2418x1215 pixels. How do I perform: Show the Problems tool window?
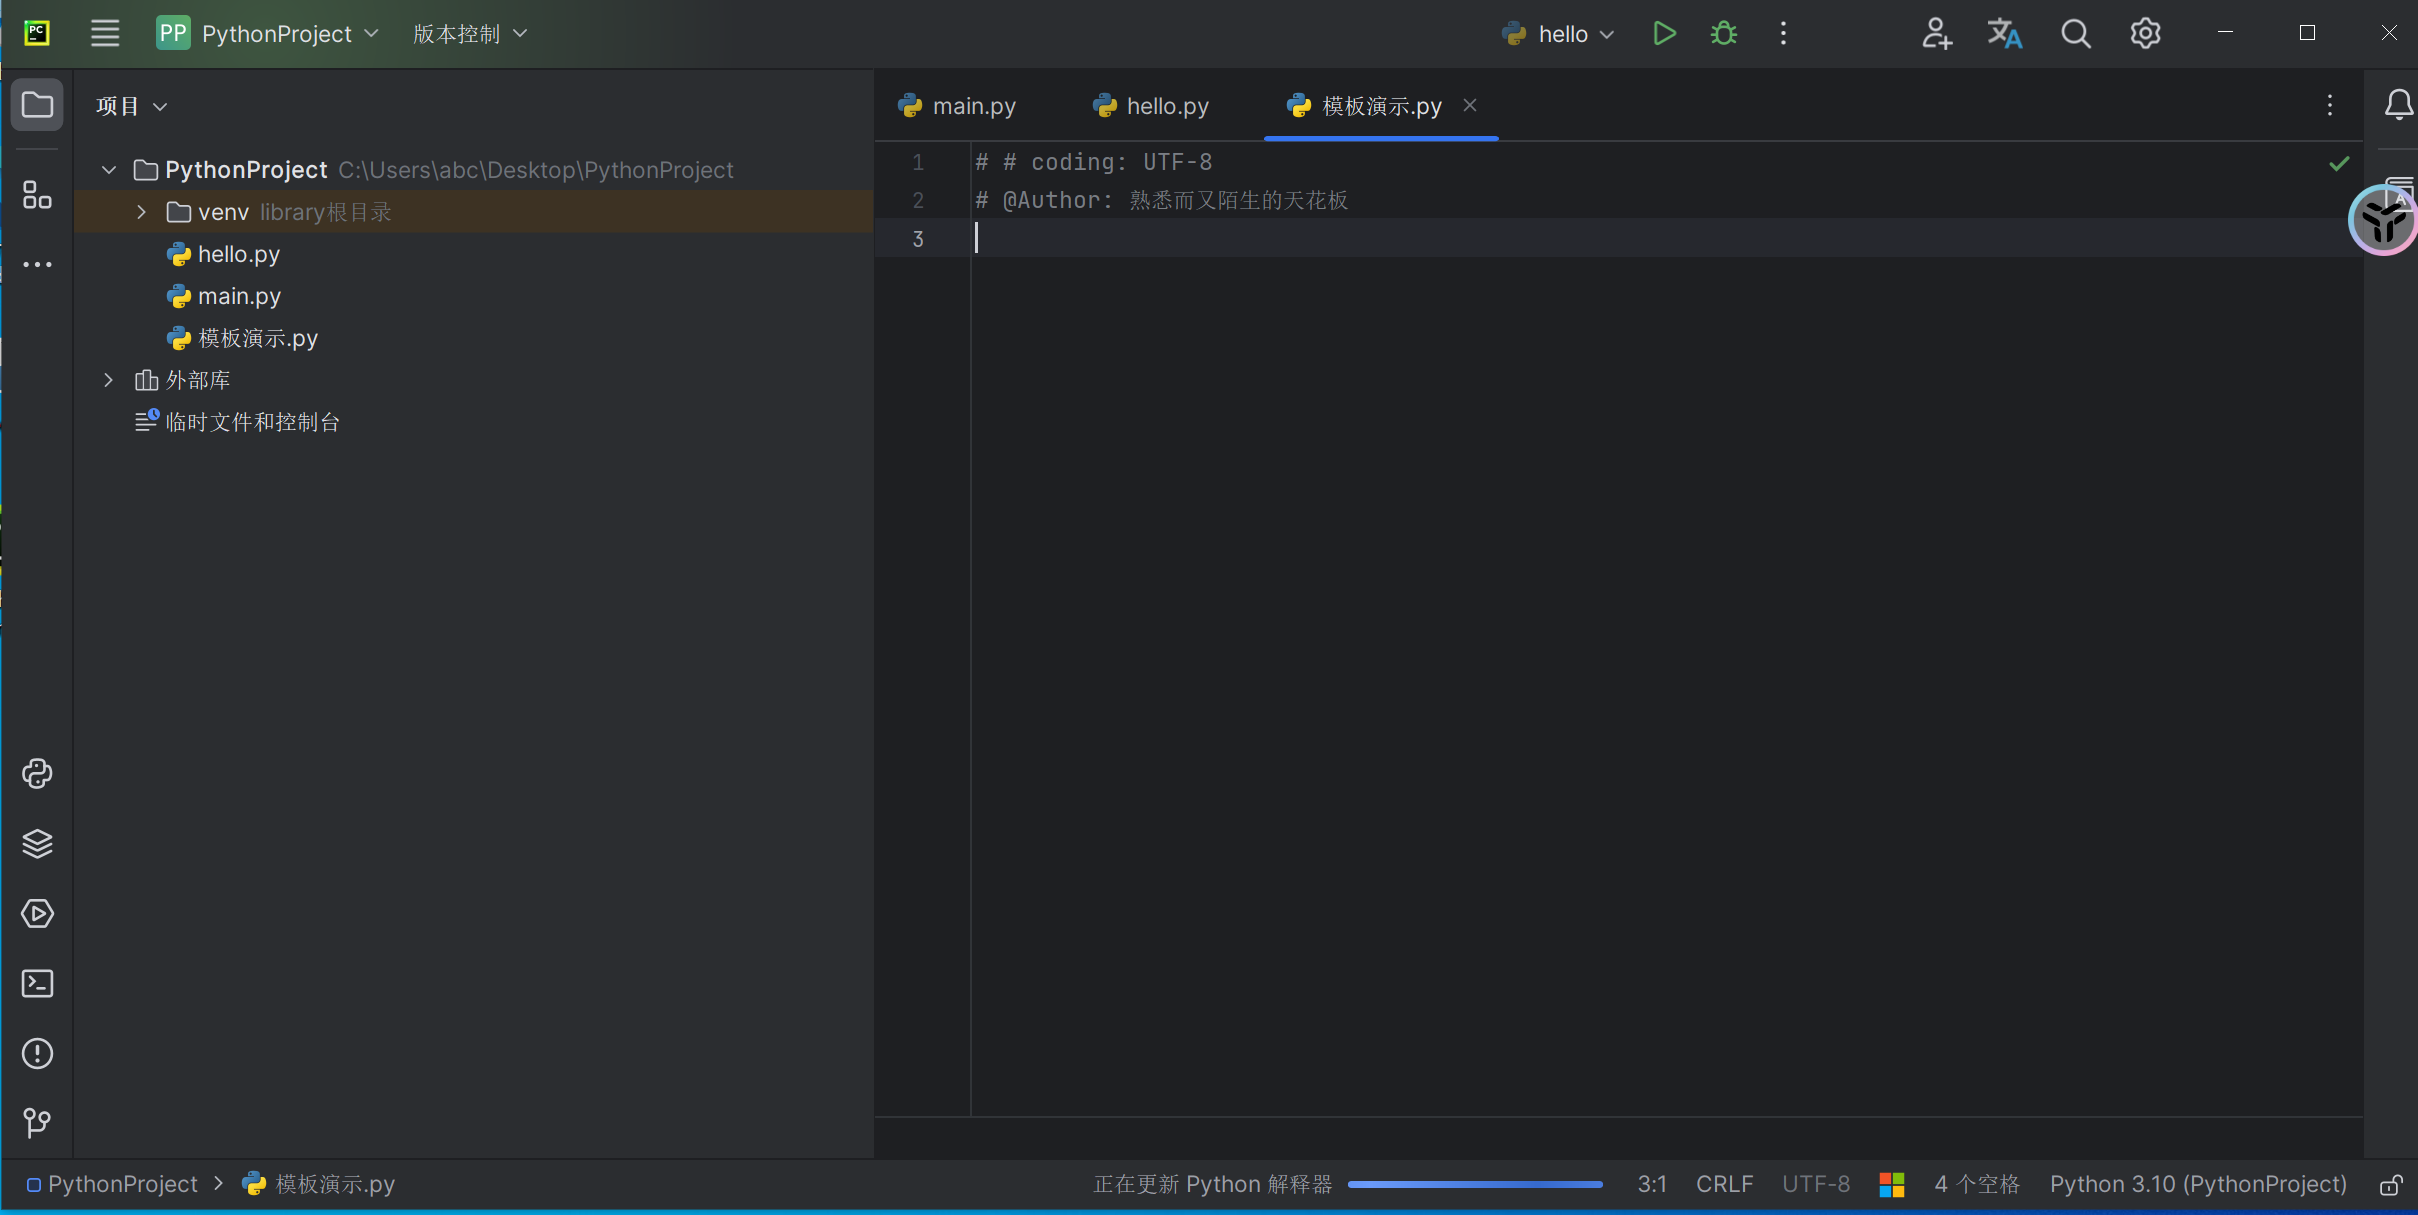point(37,1053)
